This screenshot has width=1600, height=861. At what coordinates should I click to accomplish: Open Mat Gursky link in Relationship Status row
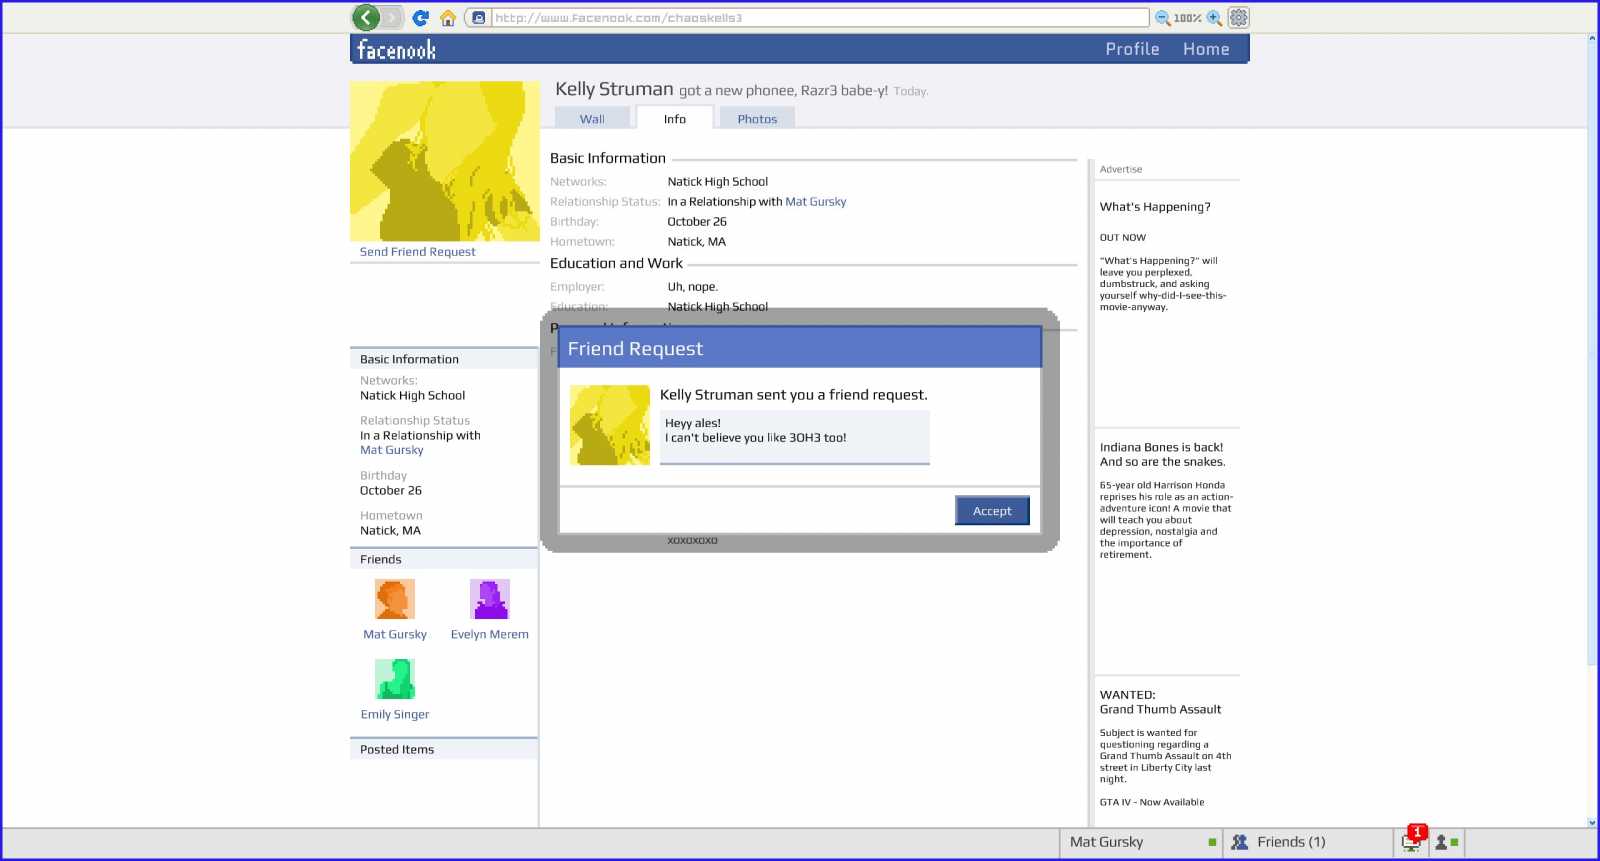coord(816,202)
